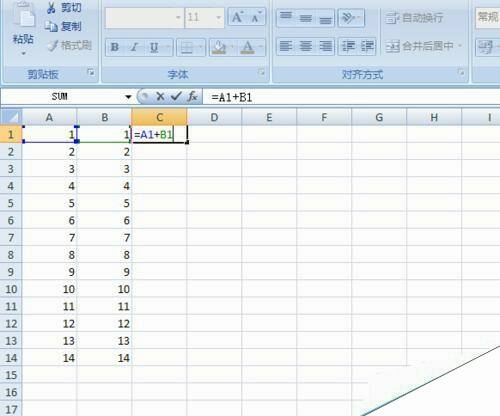Click the Name Box showing SUM
Viewport: 500px width, 416px height.
click(x=63, y=97)
